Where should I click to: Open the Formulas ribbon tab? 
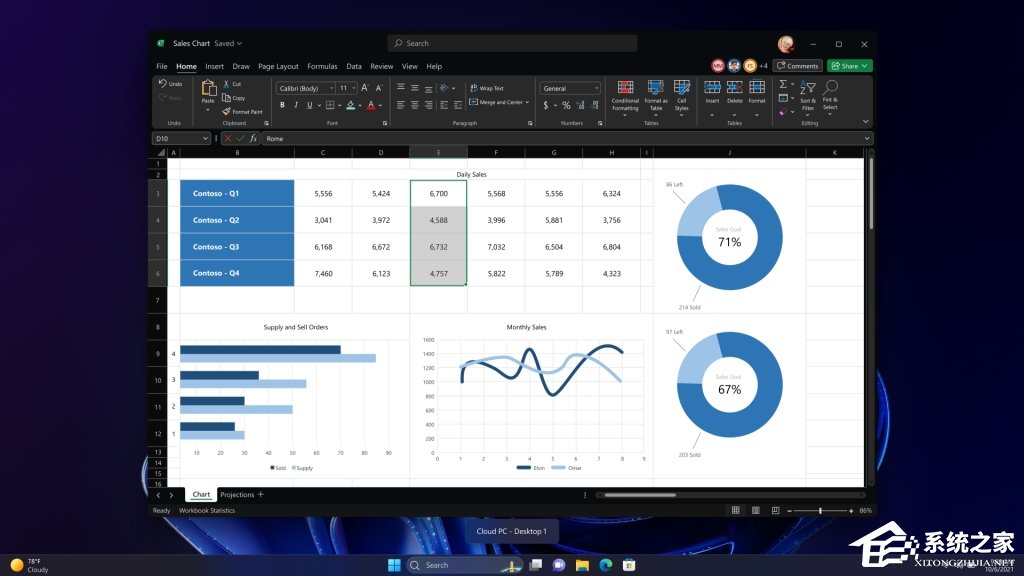click(322, 66)
